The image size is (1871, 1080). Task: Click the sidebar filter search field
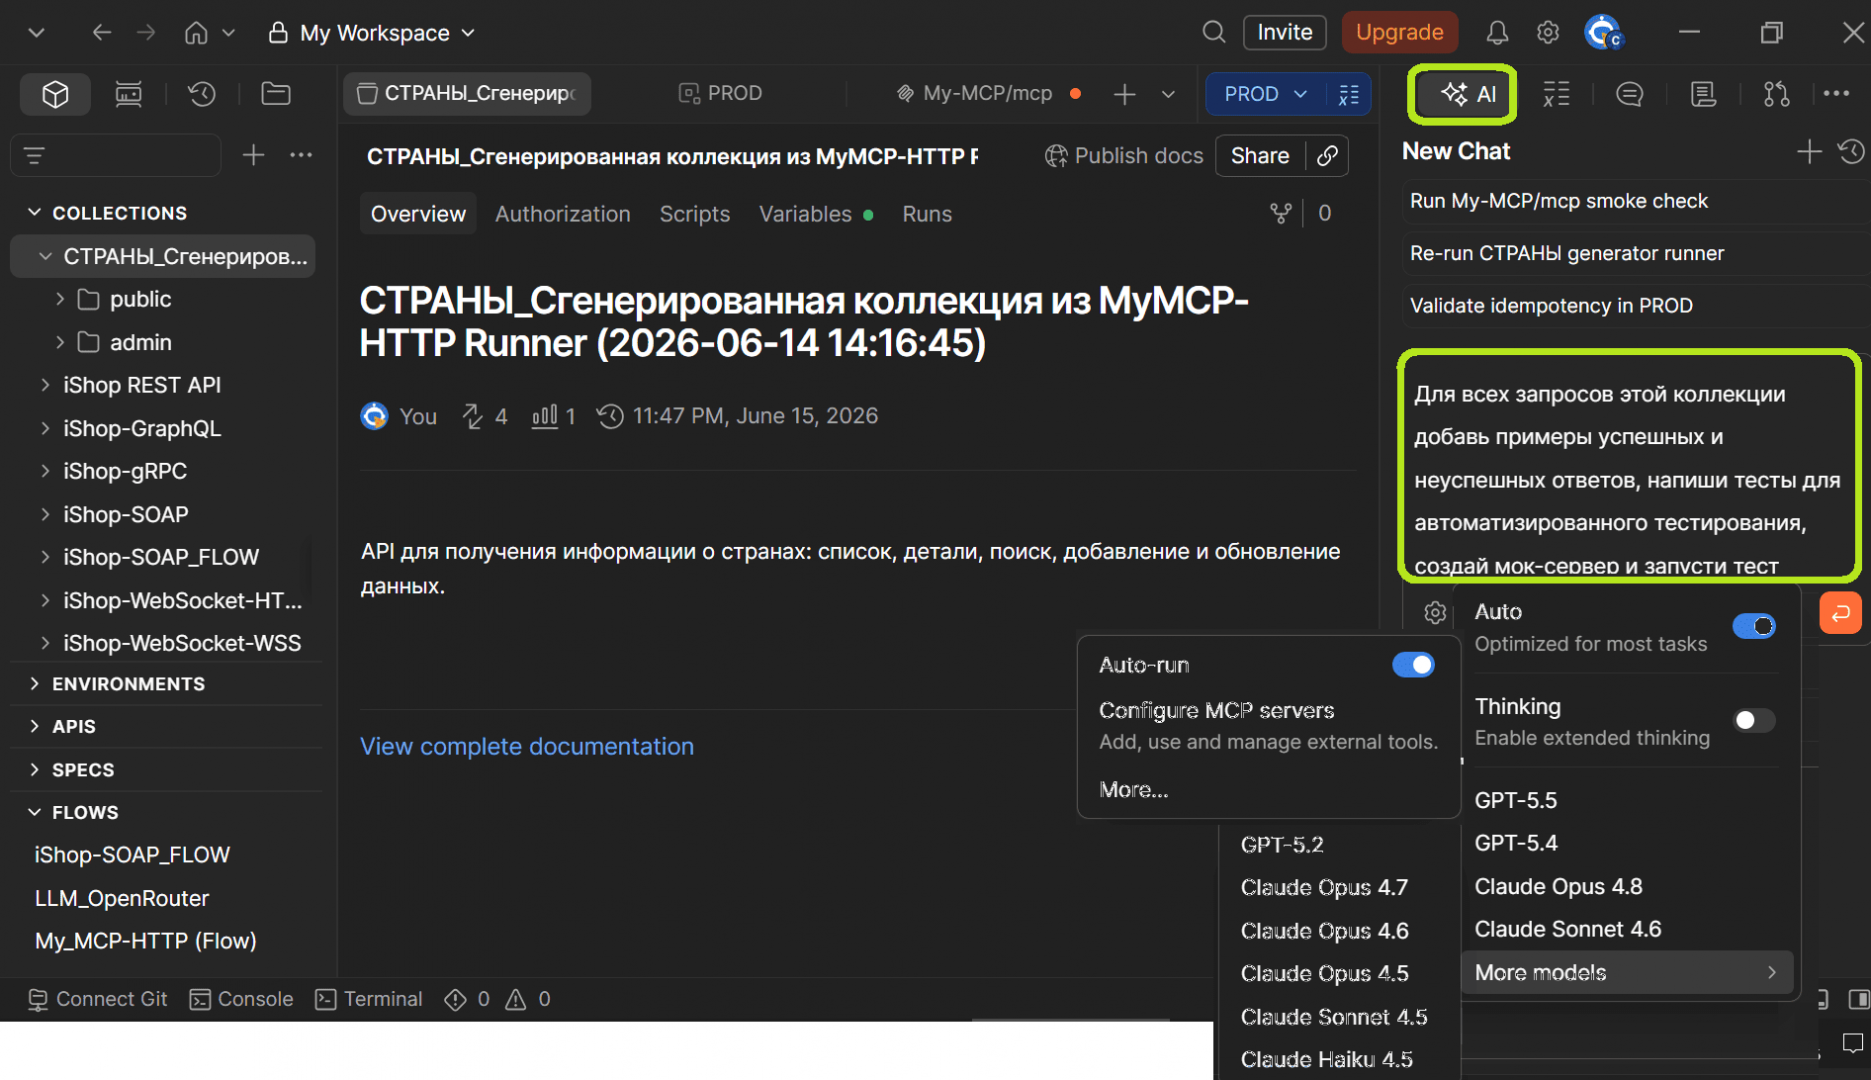pos(115,155)
